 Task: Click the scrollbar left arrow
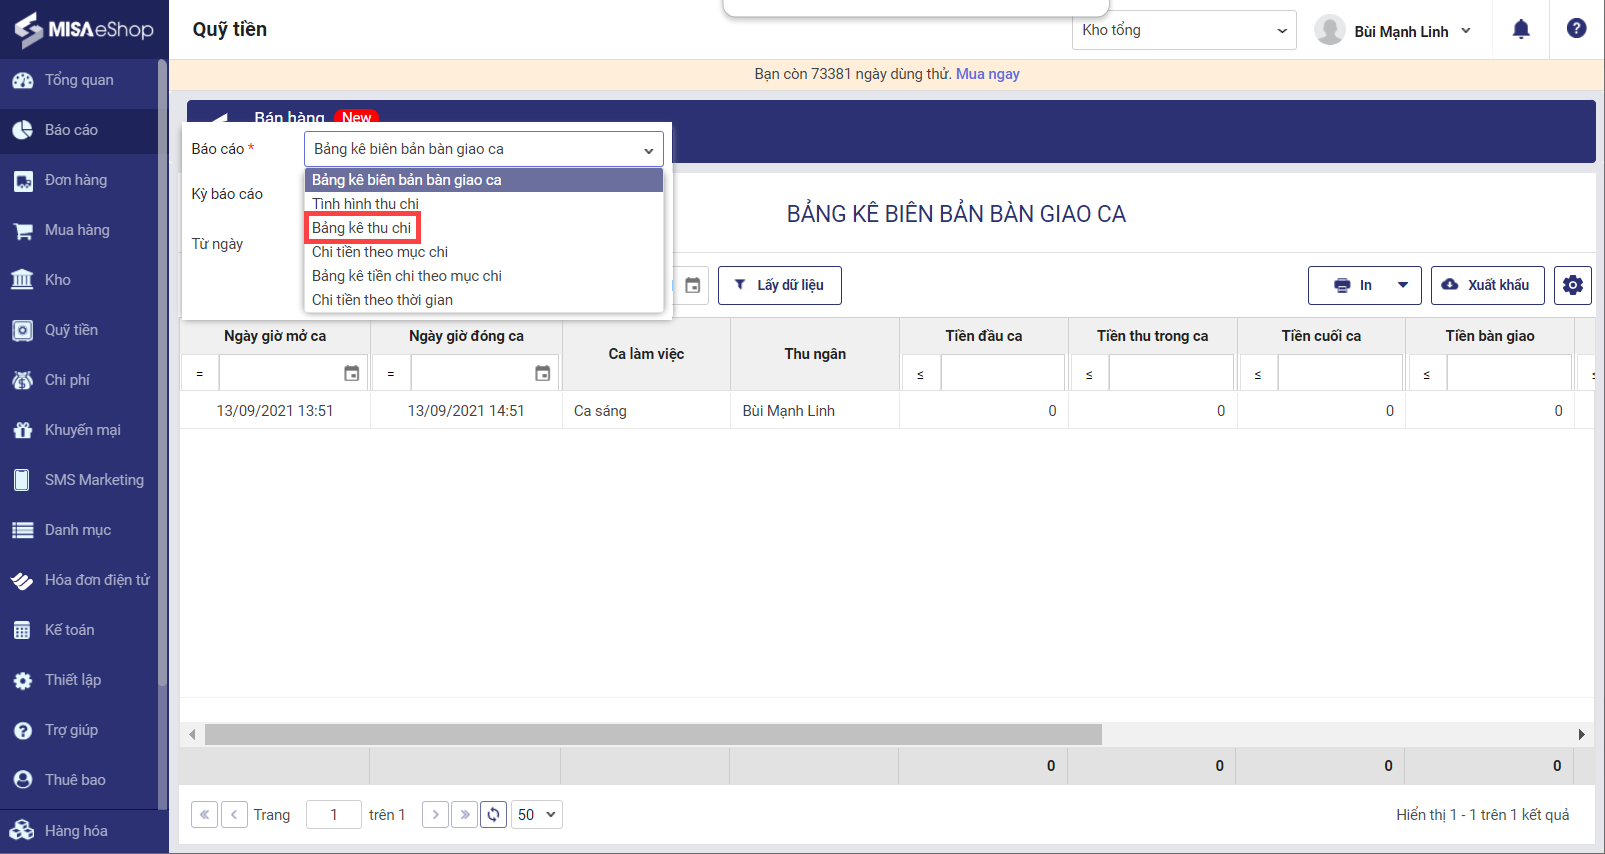click(193, 734)
